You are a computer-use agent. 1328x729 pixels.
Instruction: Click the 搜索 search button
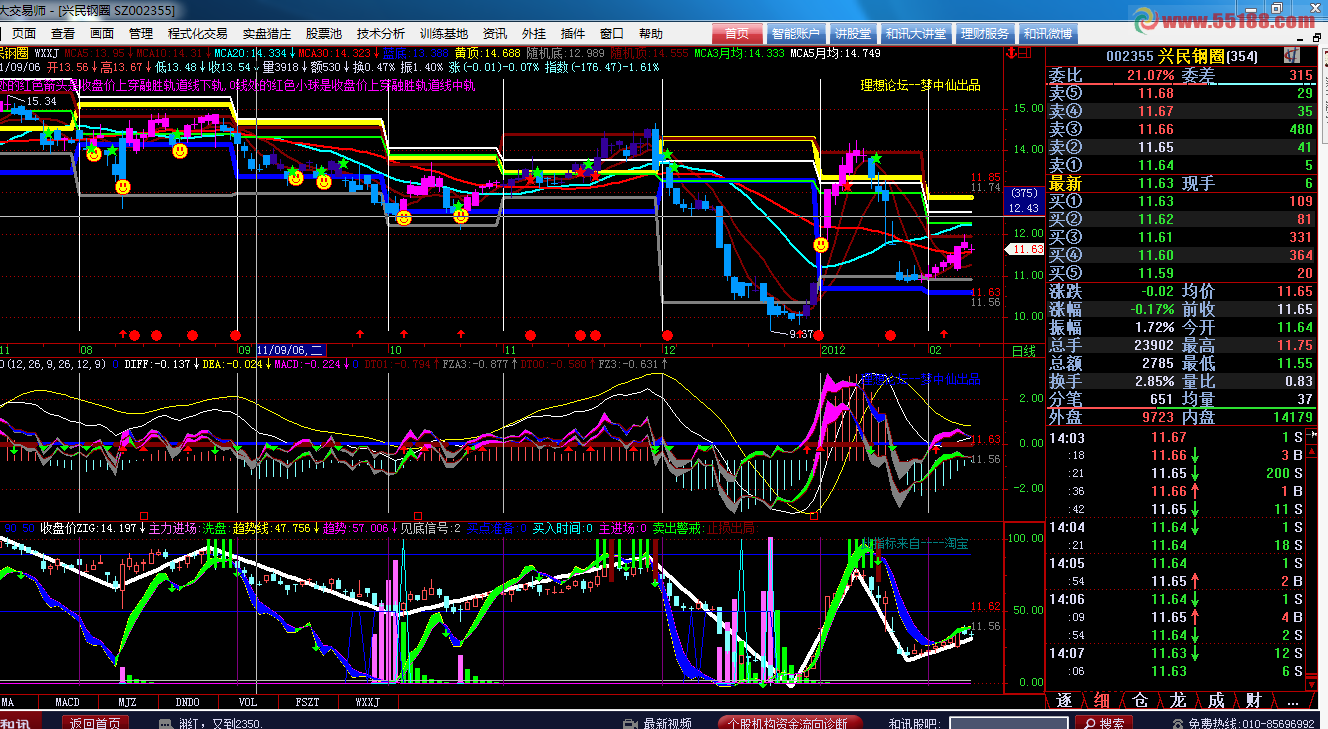1104,723
